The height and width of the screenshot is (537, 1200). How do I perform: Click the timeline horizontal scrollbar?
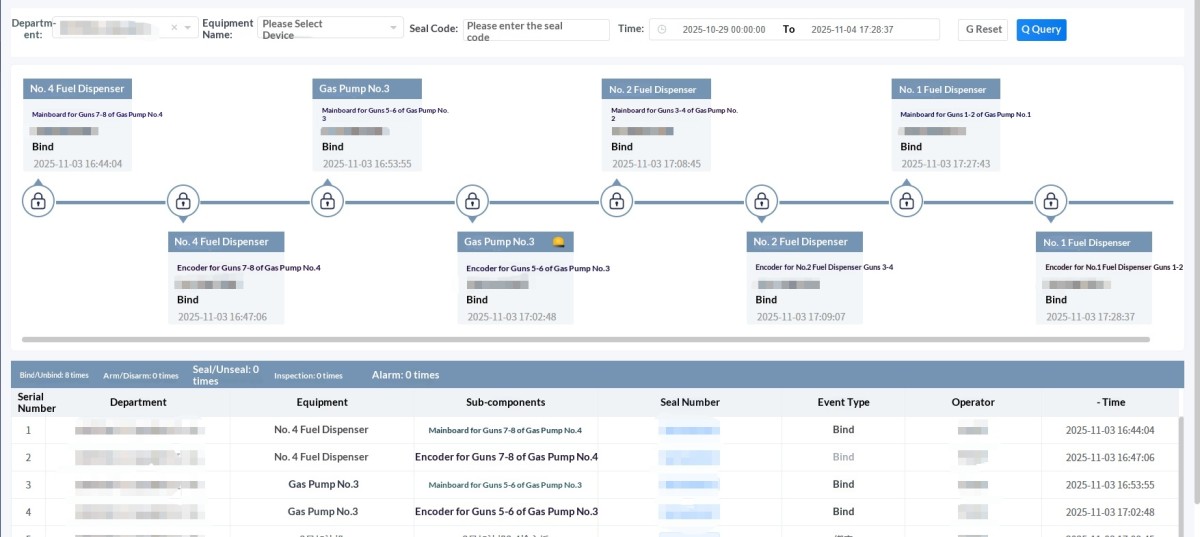click(x=585, y=340)
